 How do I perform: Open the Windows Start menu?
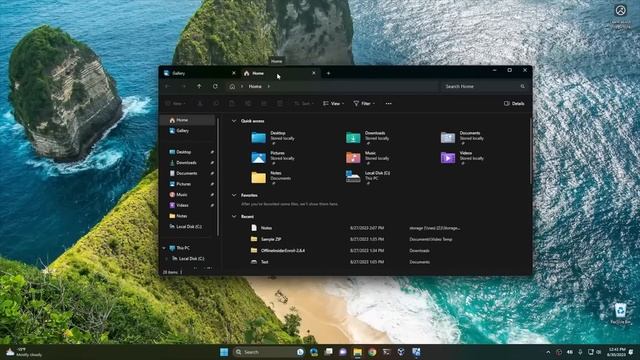pos(224,352)
